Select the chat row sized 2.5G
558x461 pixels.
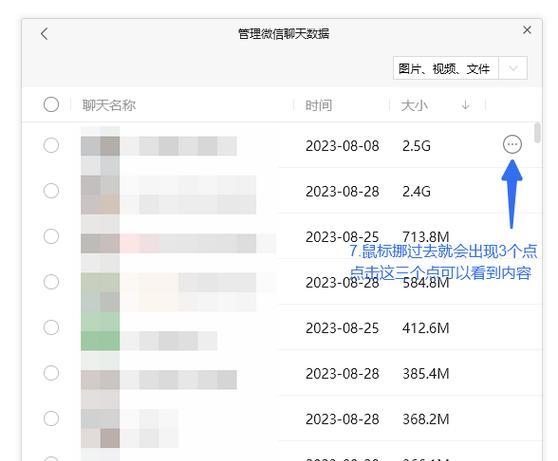[51, 145]
